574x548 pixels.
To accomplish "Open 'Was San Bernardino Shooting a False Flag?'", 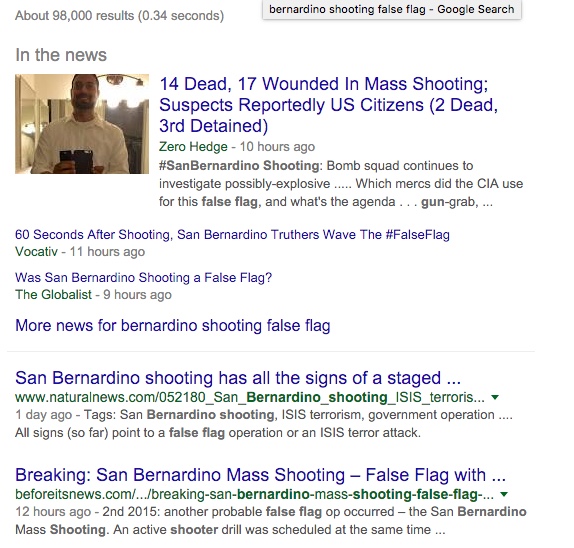I will (x=144, y=277).
